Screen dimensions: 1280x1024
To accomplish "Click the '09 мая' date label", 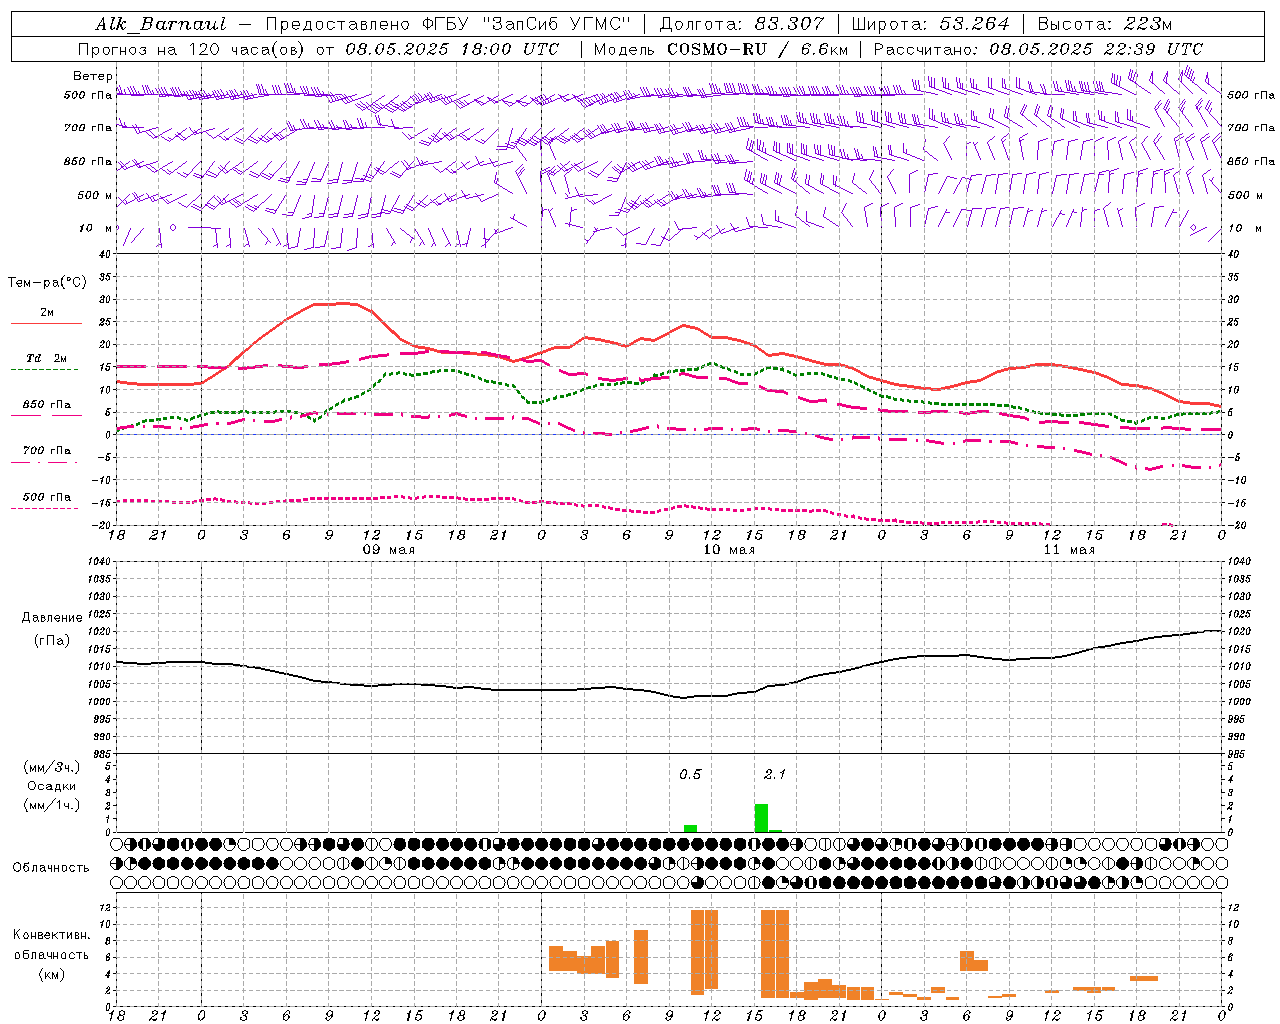I will [x=389, y=550].
